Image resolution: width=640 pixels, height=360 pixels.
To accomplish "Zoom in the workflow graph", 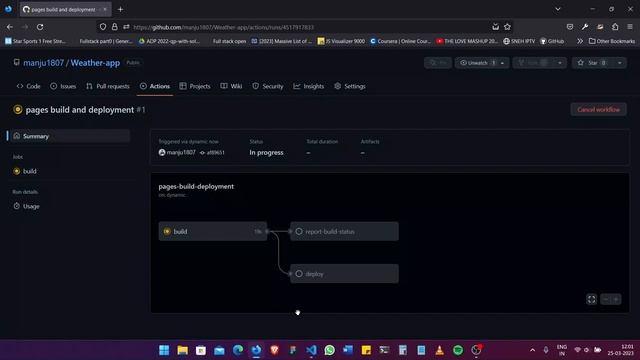I will coord(616,299).
